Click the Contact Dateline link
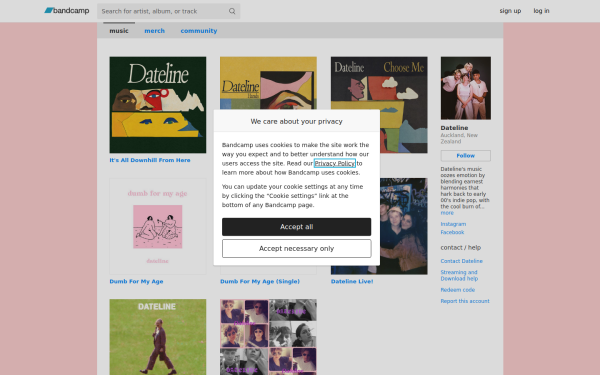Viewport: 600px width, 375px height. [461, 261]
